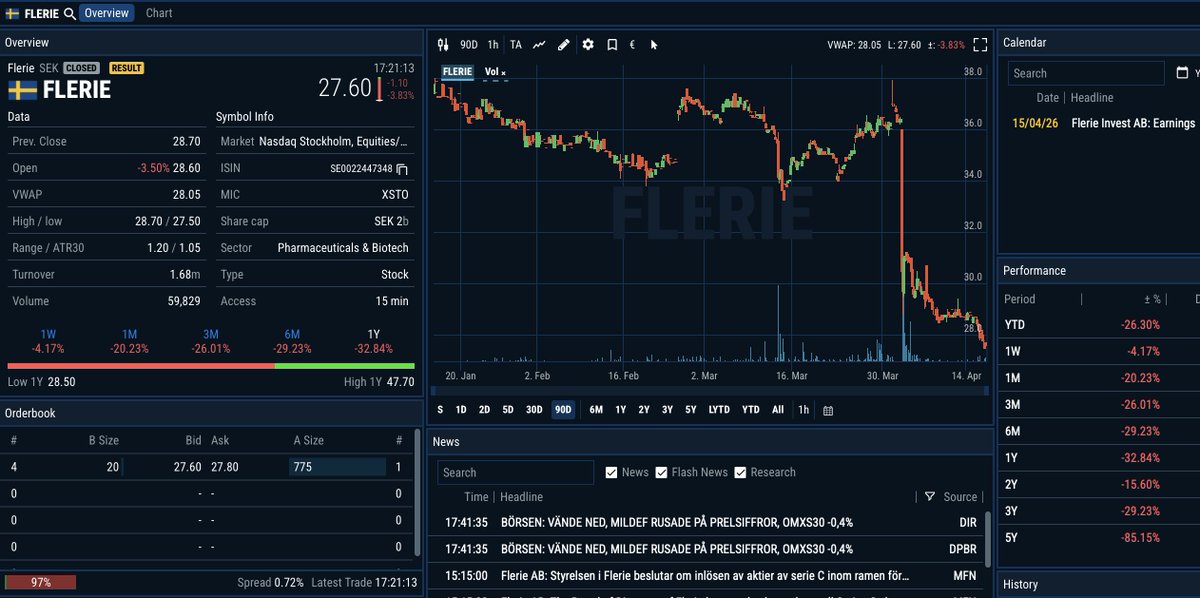The height and width of the screenshot is (598, 1200).
Task: Open the chart type candlestick icon
Action: (442, 44)
